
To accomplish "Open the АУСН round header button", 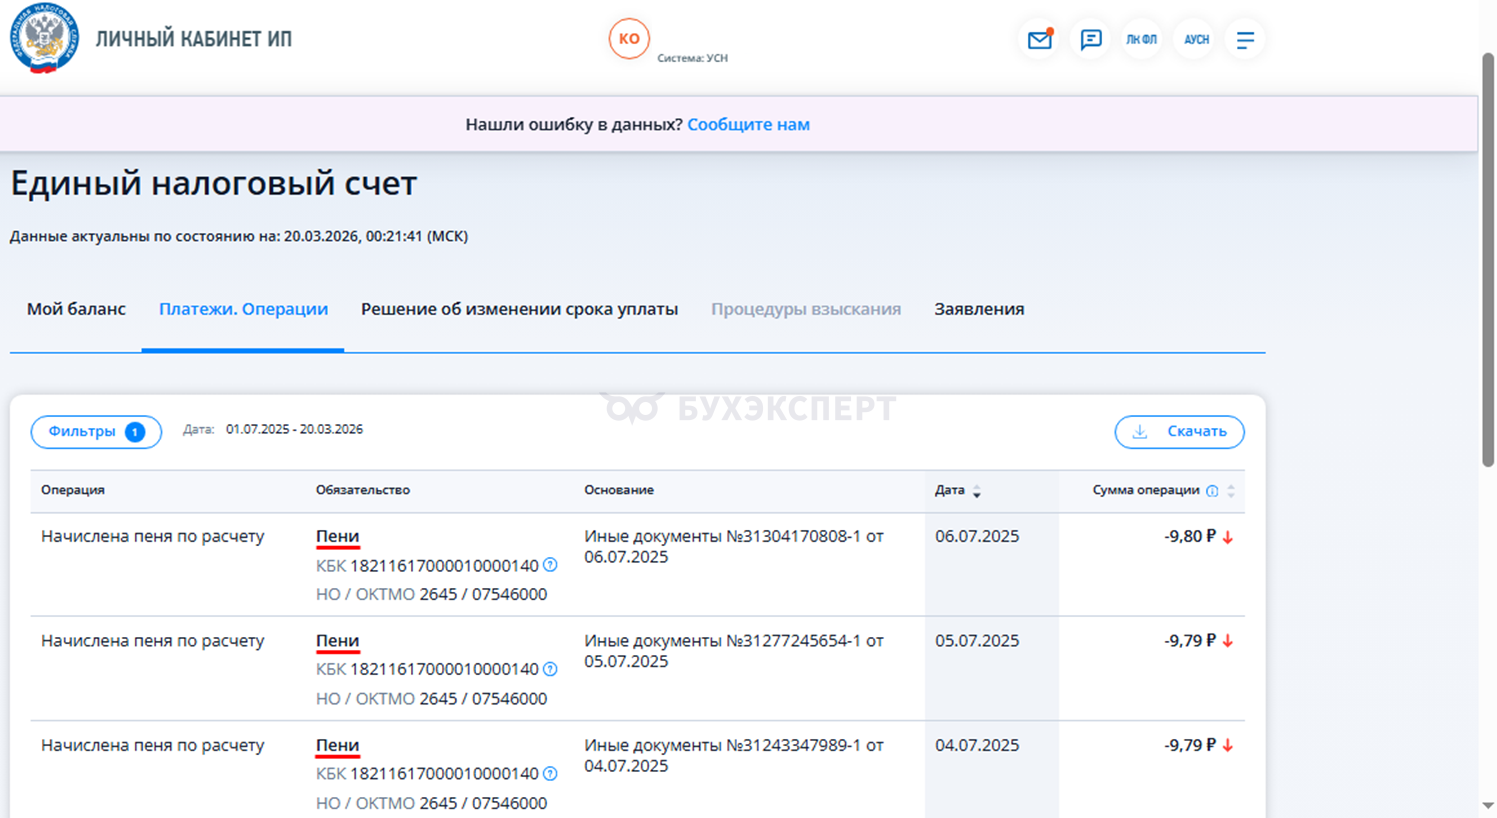I will click(x=1196, y=40).
